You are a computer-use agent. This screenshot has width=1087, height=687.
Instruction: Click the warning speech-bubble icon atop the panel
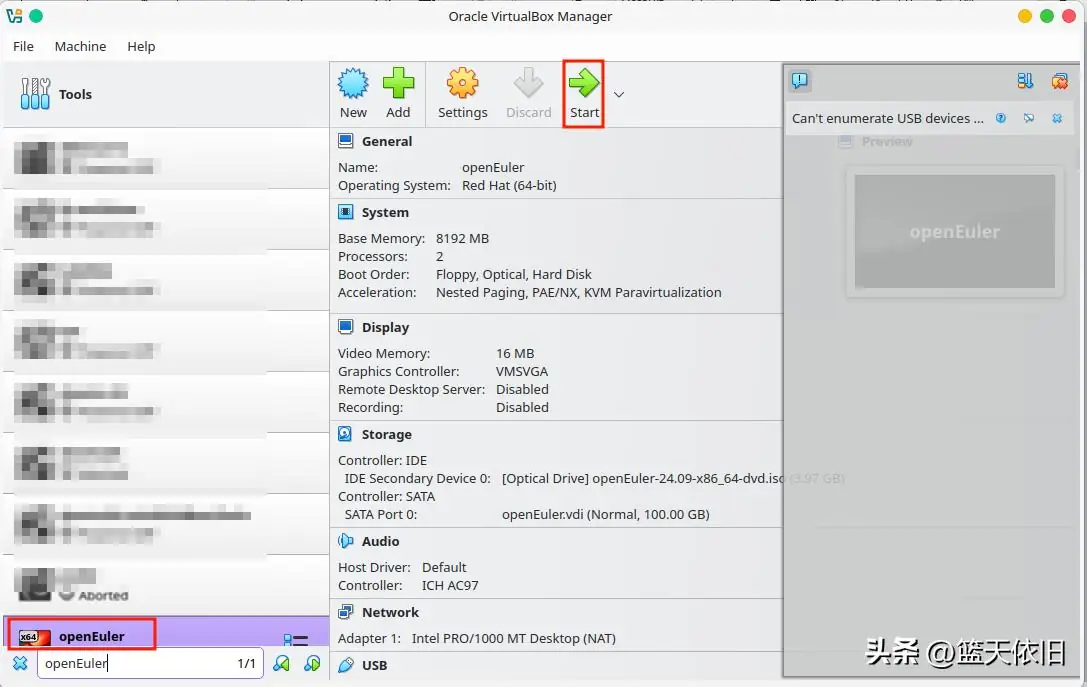(799, 80)
